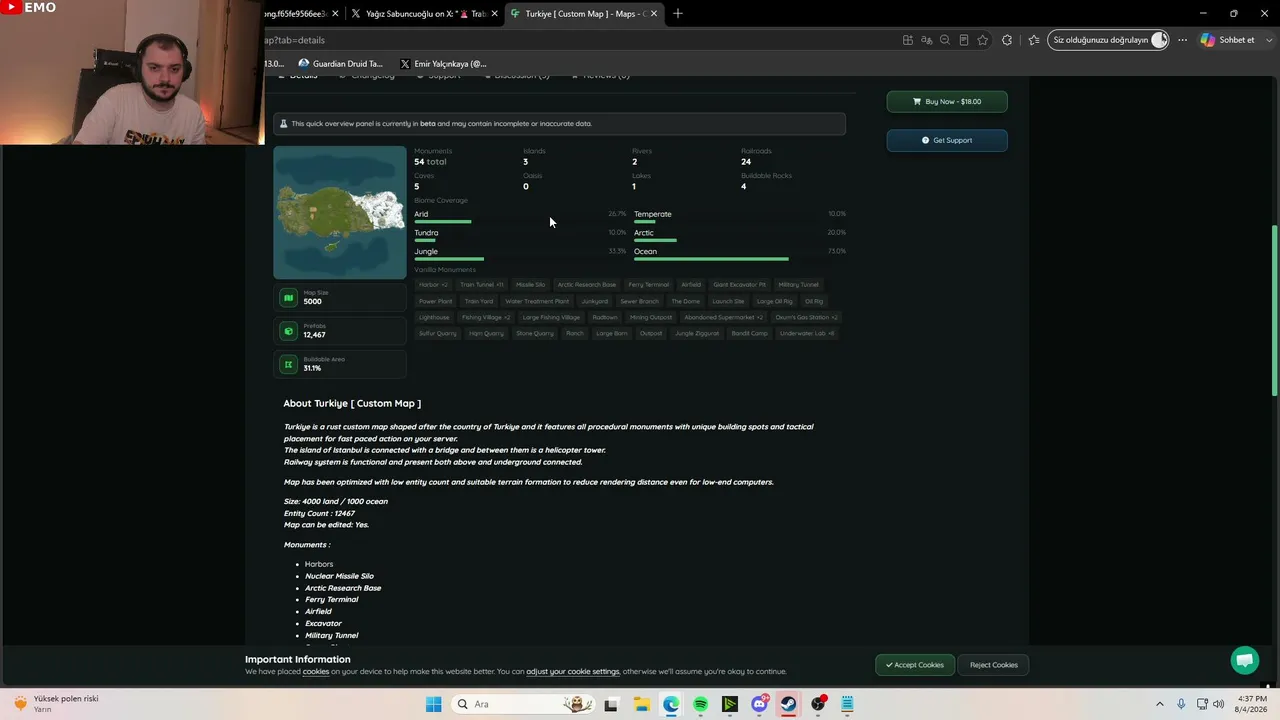1280x720 pixels.
Task: Open the cookies link in the notice
Action: (316, 672)
